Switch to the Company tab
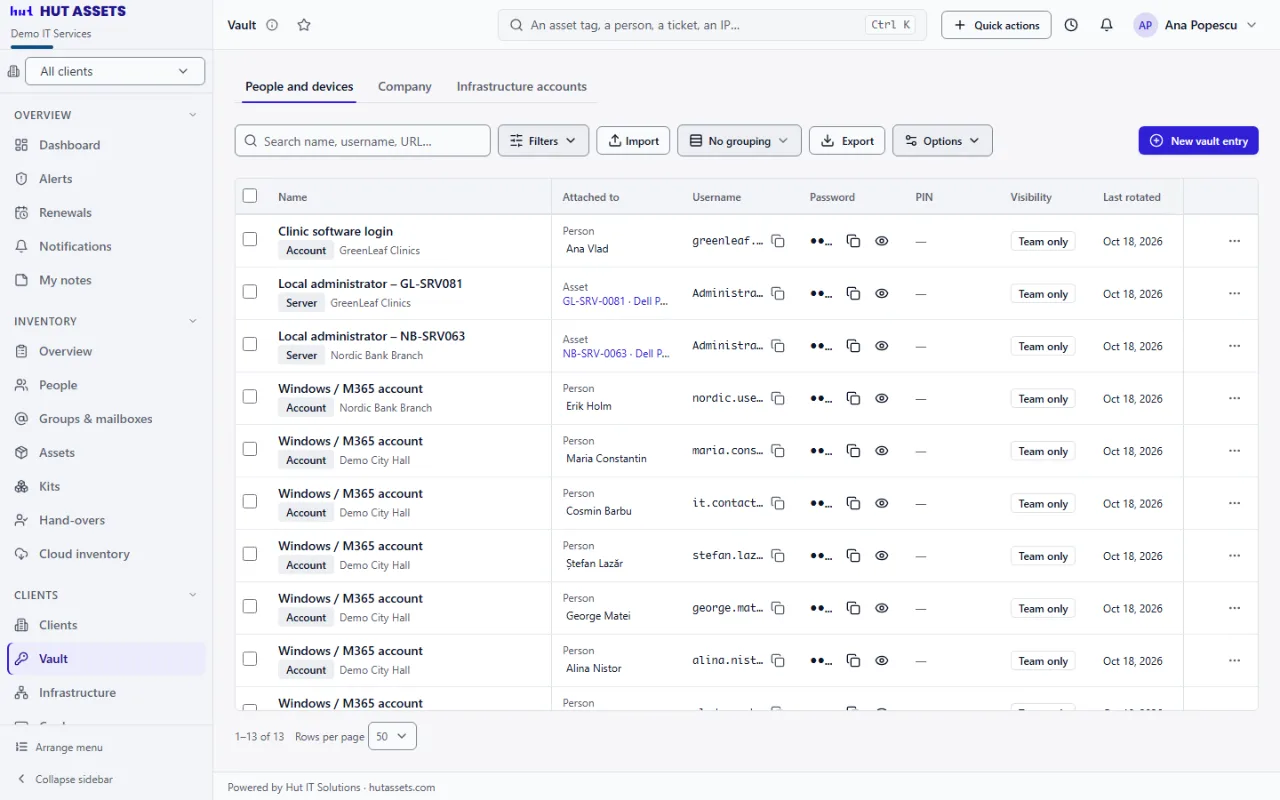 point(405,87)
